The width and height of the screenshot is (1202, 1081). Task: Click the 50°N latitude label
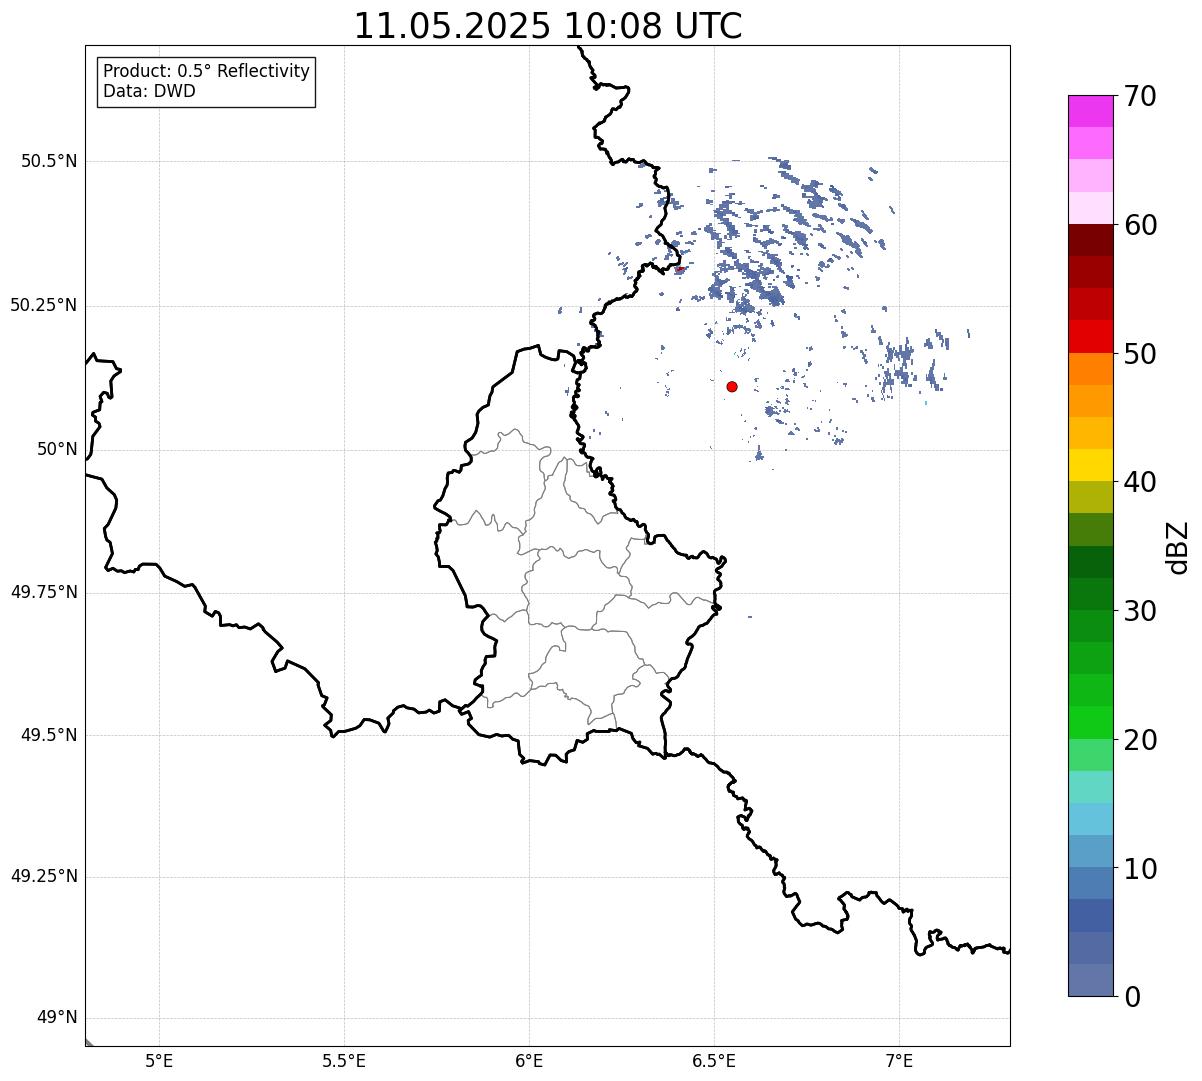click(57, 449)
